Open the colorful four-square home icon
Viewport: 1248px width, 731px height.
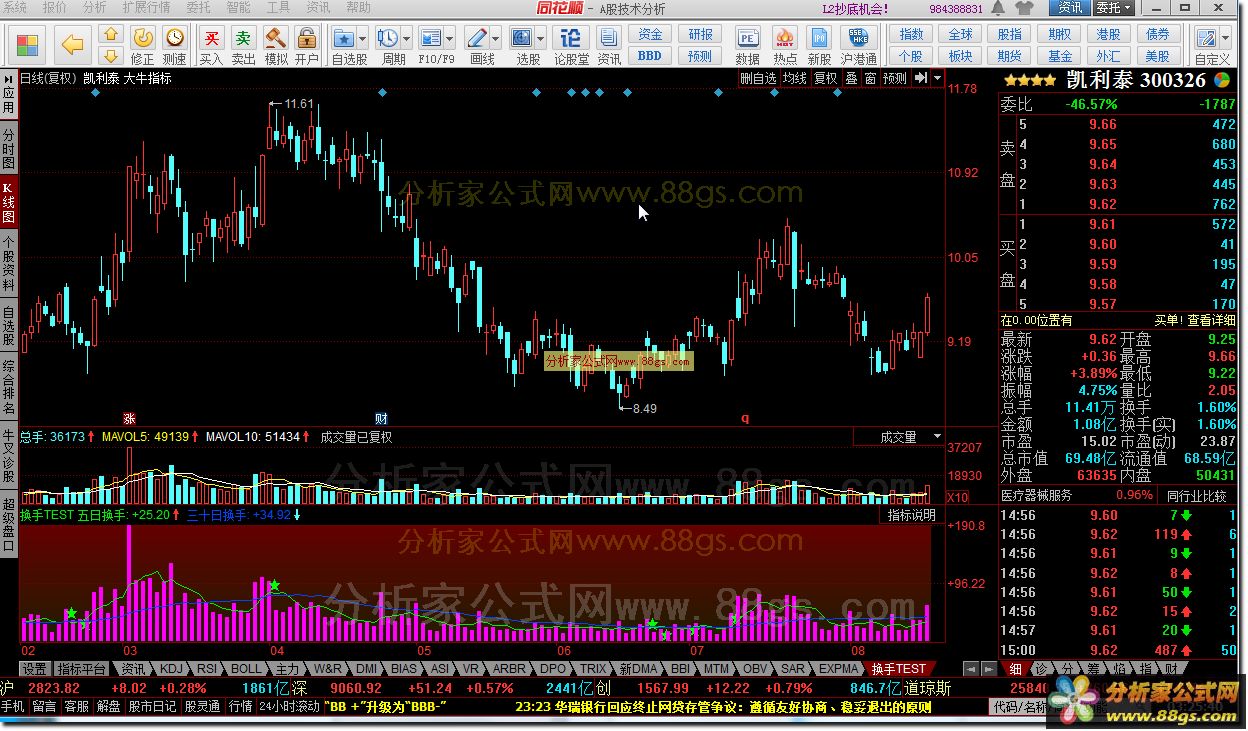tap(27, 44)
